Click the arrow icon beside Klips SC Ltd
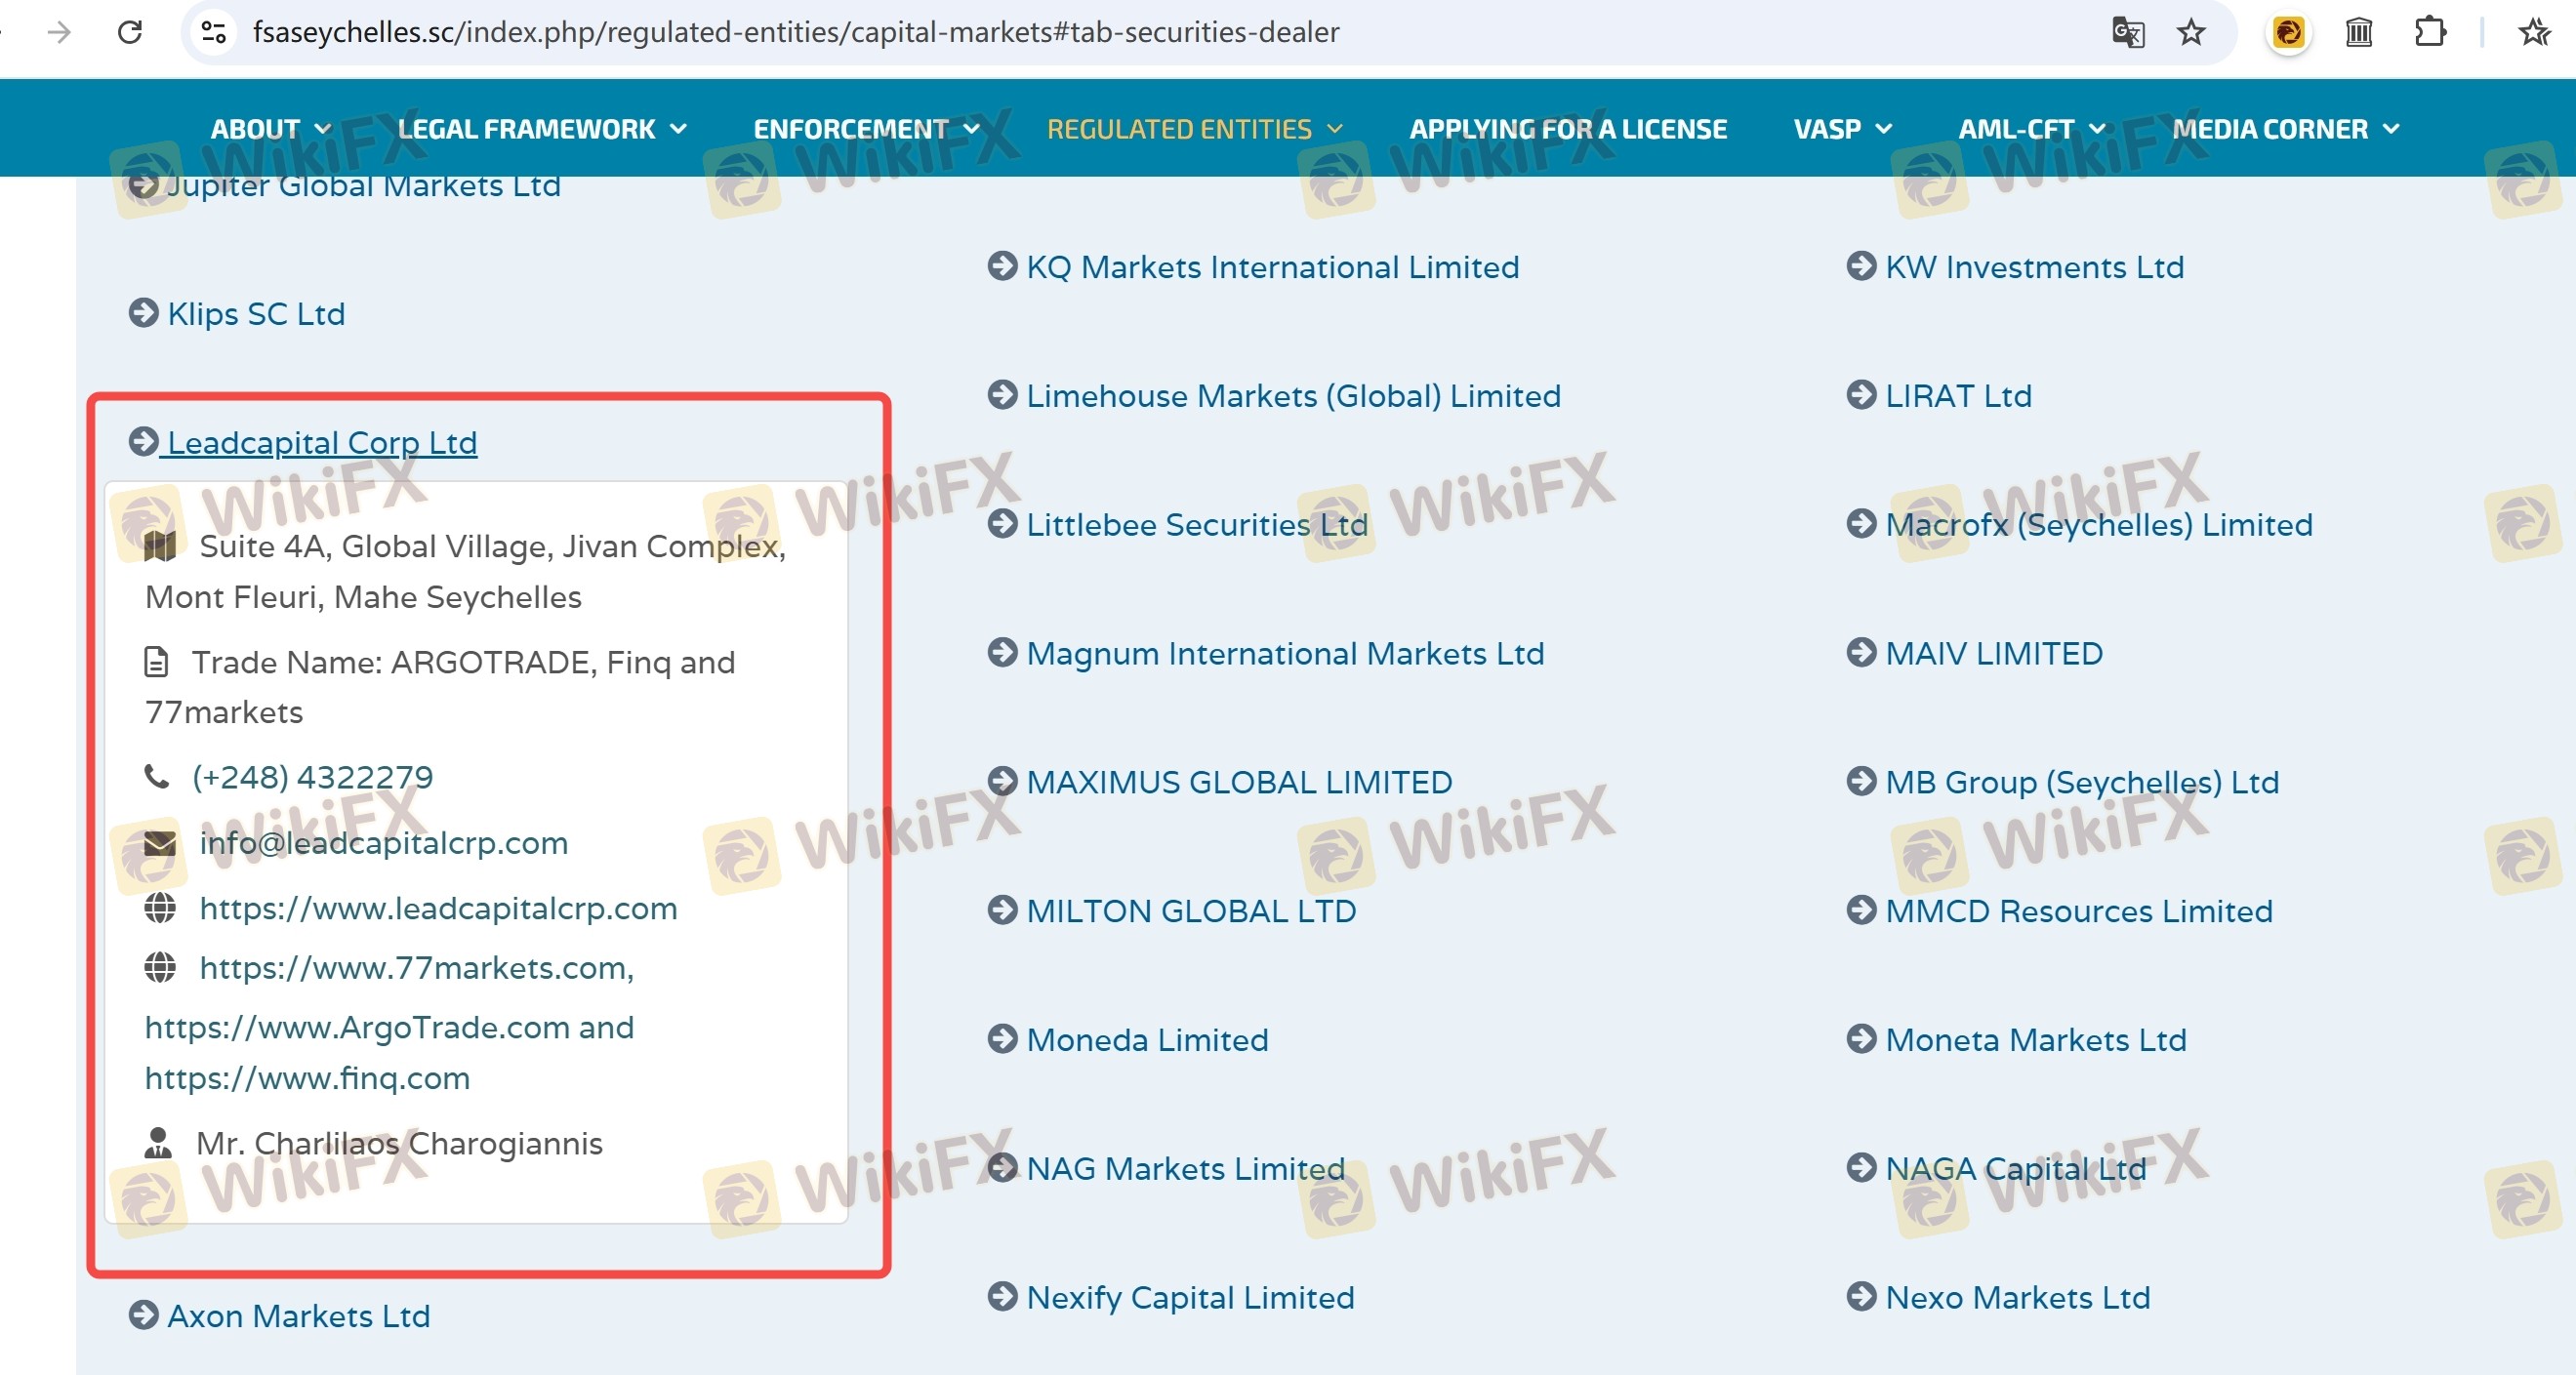Image resolution: width=2576 pixels, height=1375 pixels. click(143, 313)
